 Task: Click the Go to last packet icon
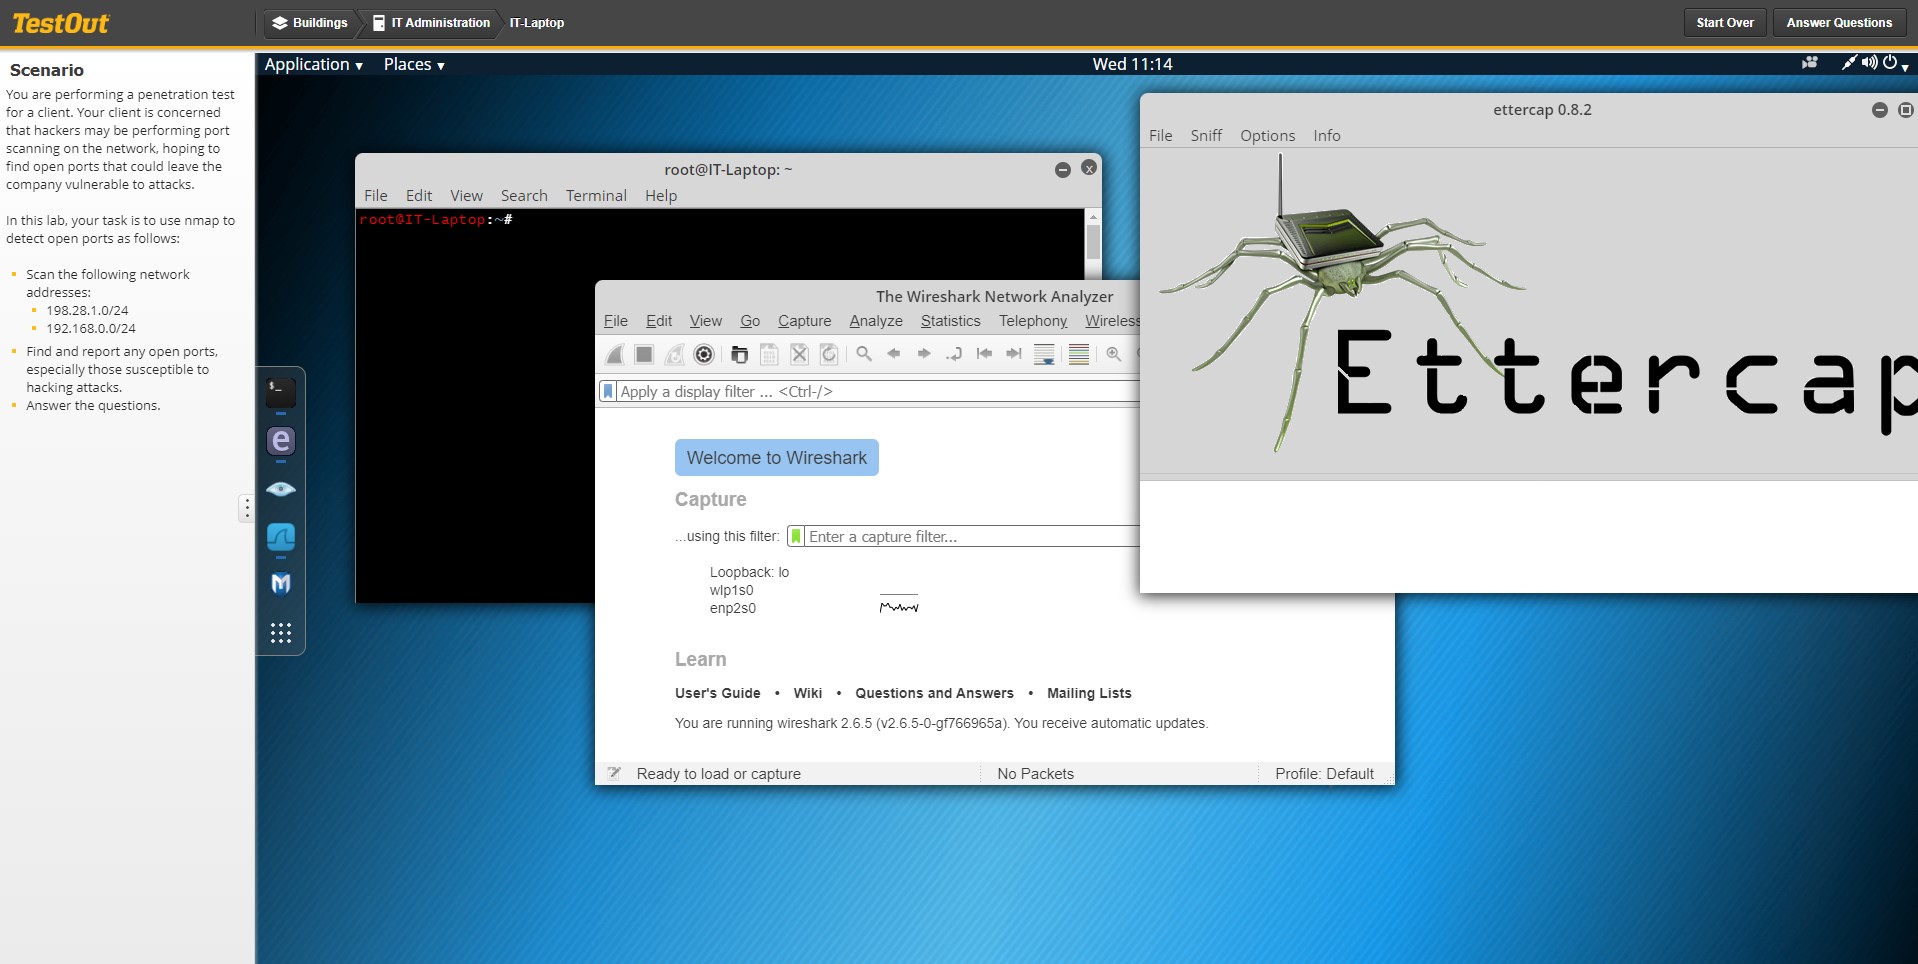point(1014,354)
